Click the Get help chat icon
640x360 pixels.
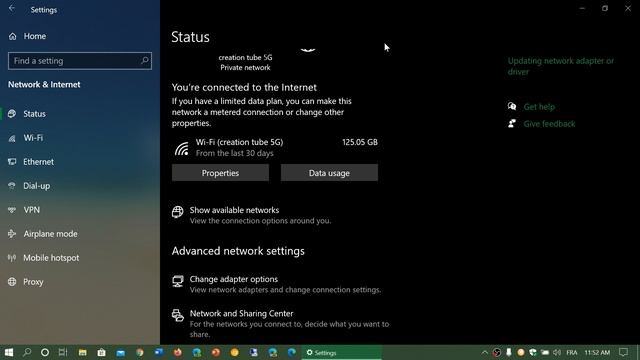pos(512,107)
